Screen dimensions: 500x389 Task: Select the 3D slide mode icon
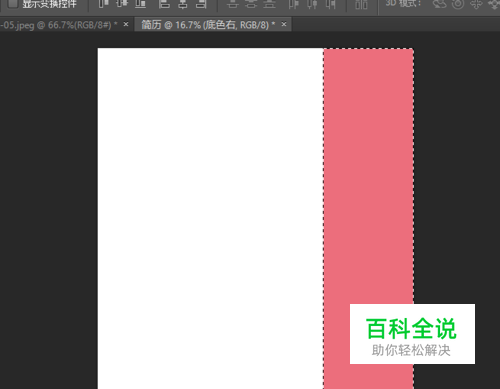(x=494, y=4)
